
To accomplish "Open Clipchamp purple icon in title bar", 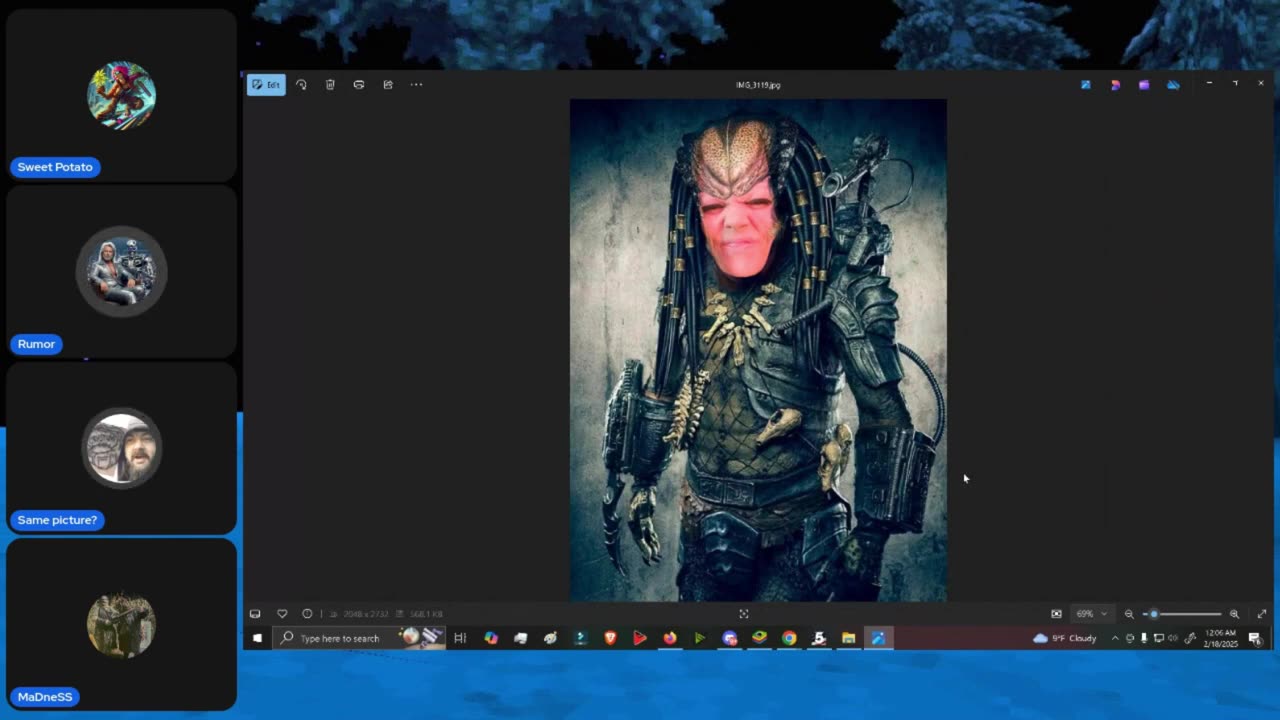I will click(1144, 85).
